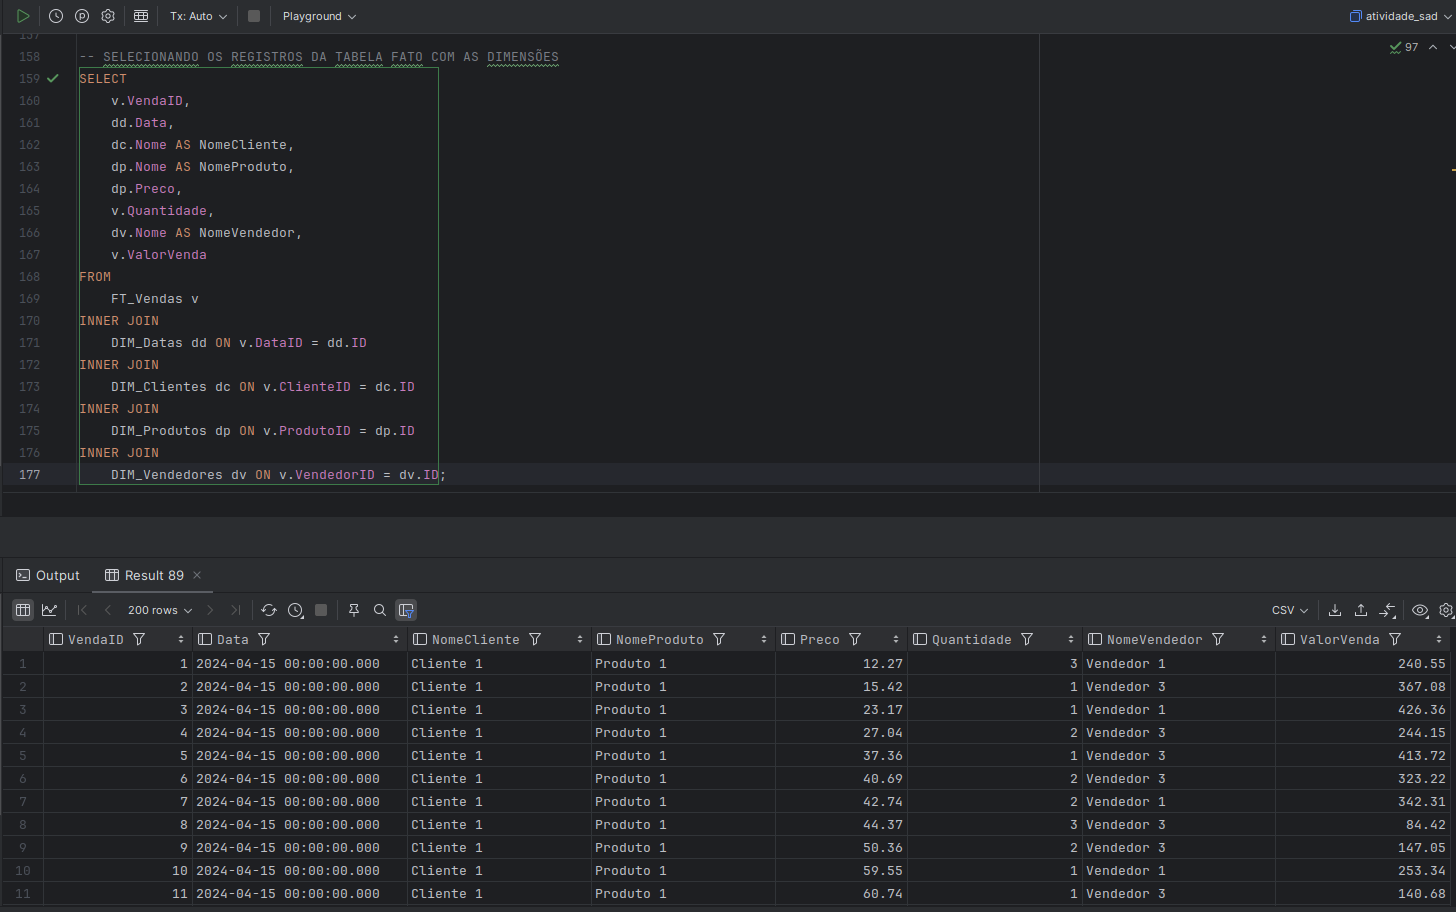The image size is (1456, 912).
Task: Sort by VendaID using its sort arrows
Action: coord(181,639)
